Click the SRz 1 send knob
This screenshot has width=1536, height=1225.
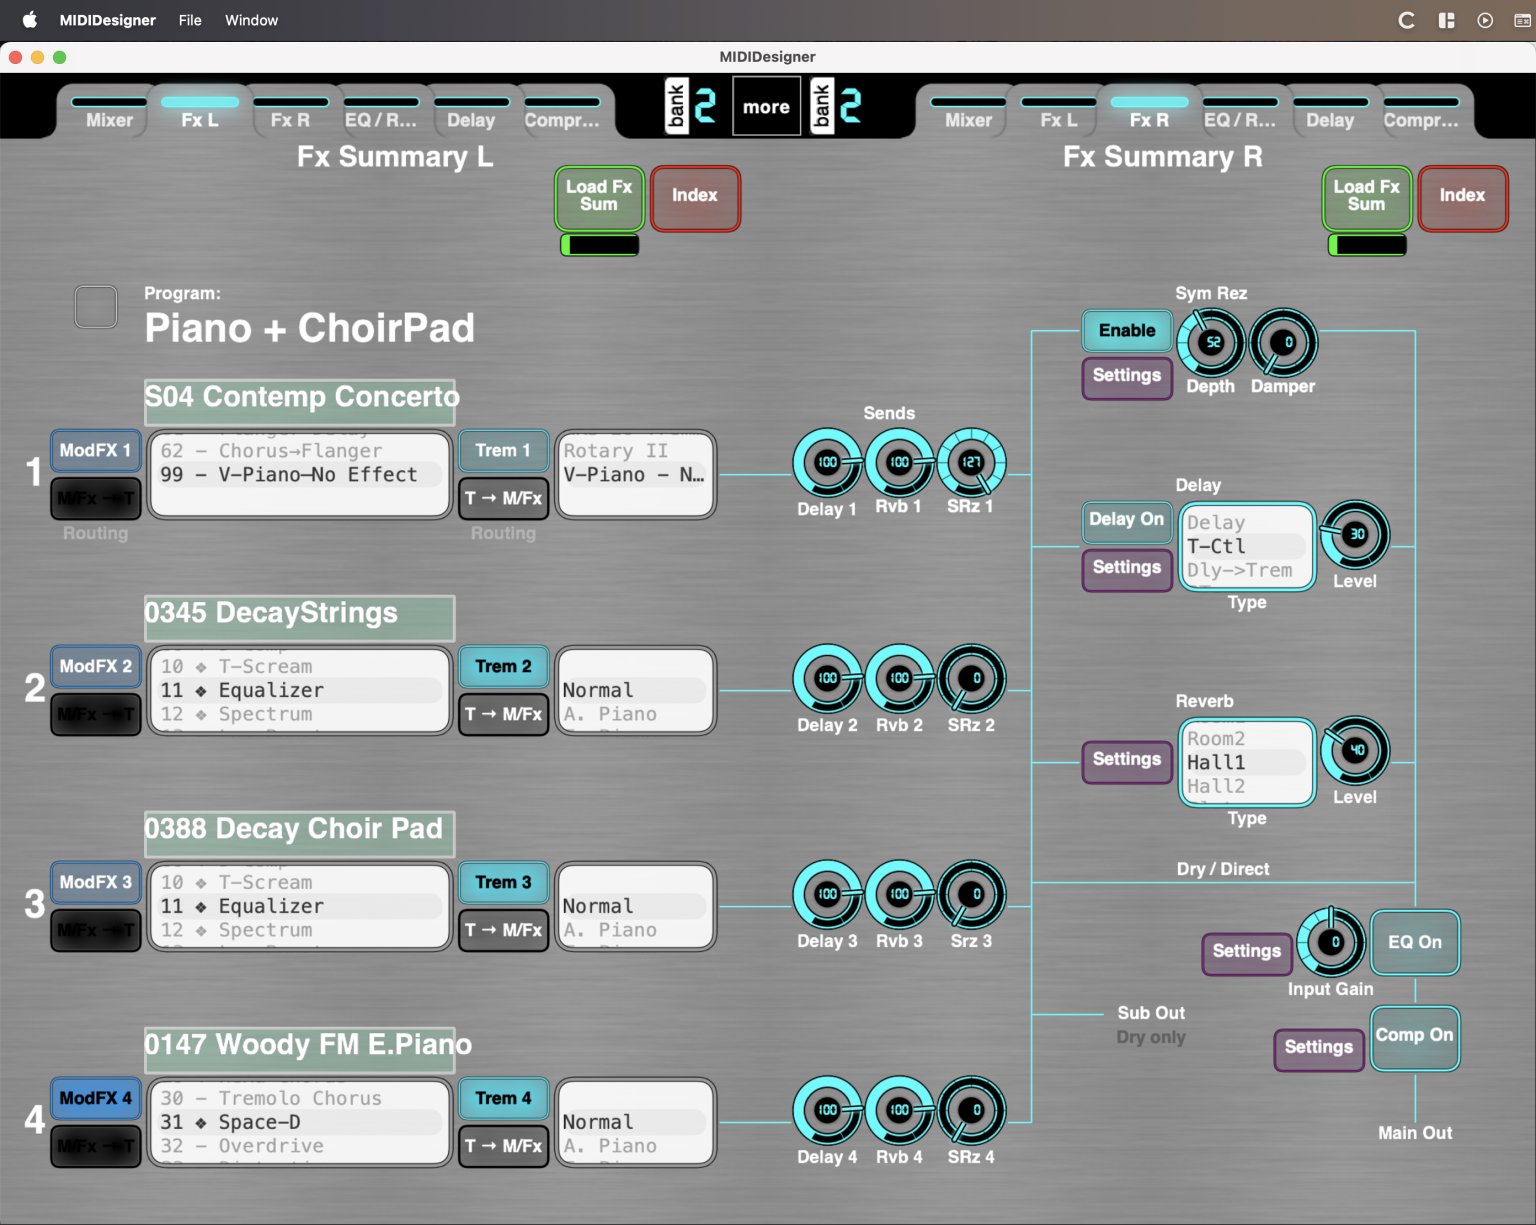pos(971,463)
